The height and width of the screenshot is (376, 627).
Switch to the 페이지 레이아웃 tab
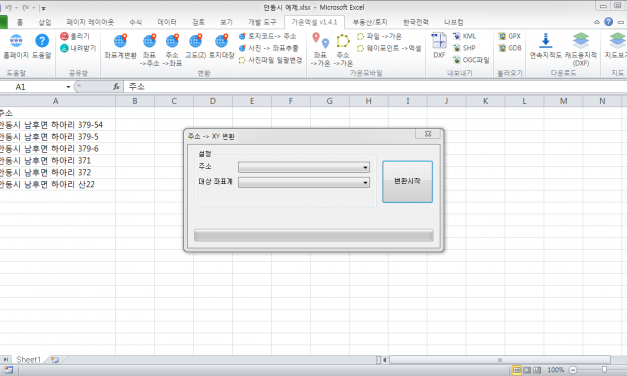pyautogui.click(x=90, y=22)
